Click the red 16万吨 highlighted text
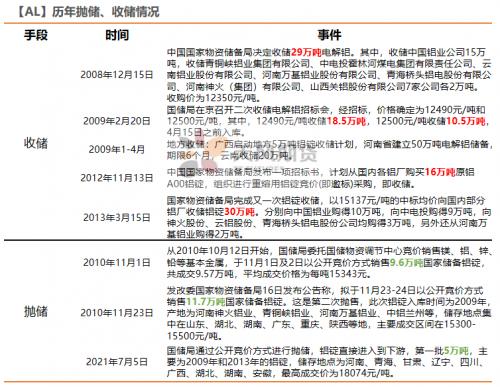Viewport: 500px width, 387px height. pos(440,172)
